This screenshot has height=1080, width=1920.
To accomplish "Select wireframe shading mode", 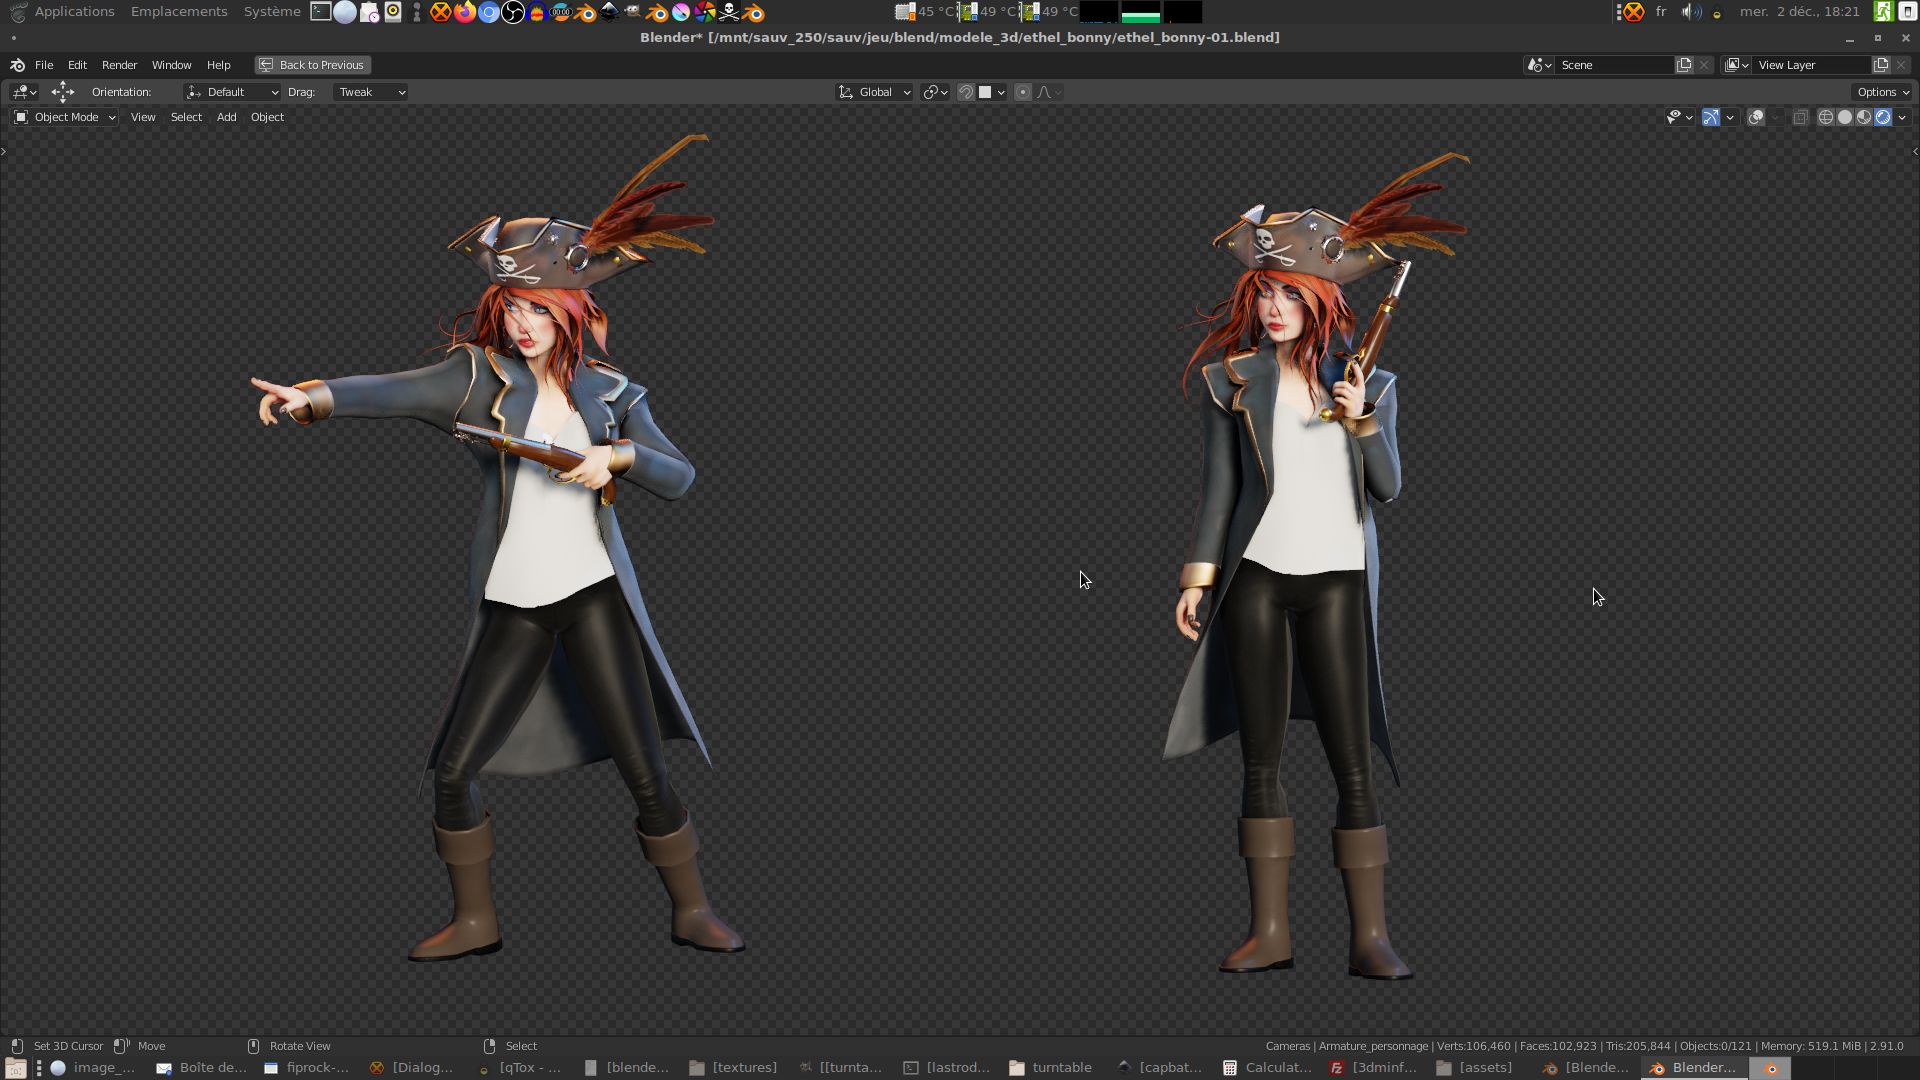I will pos(1825,117).
